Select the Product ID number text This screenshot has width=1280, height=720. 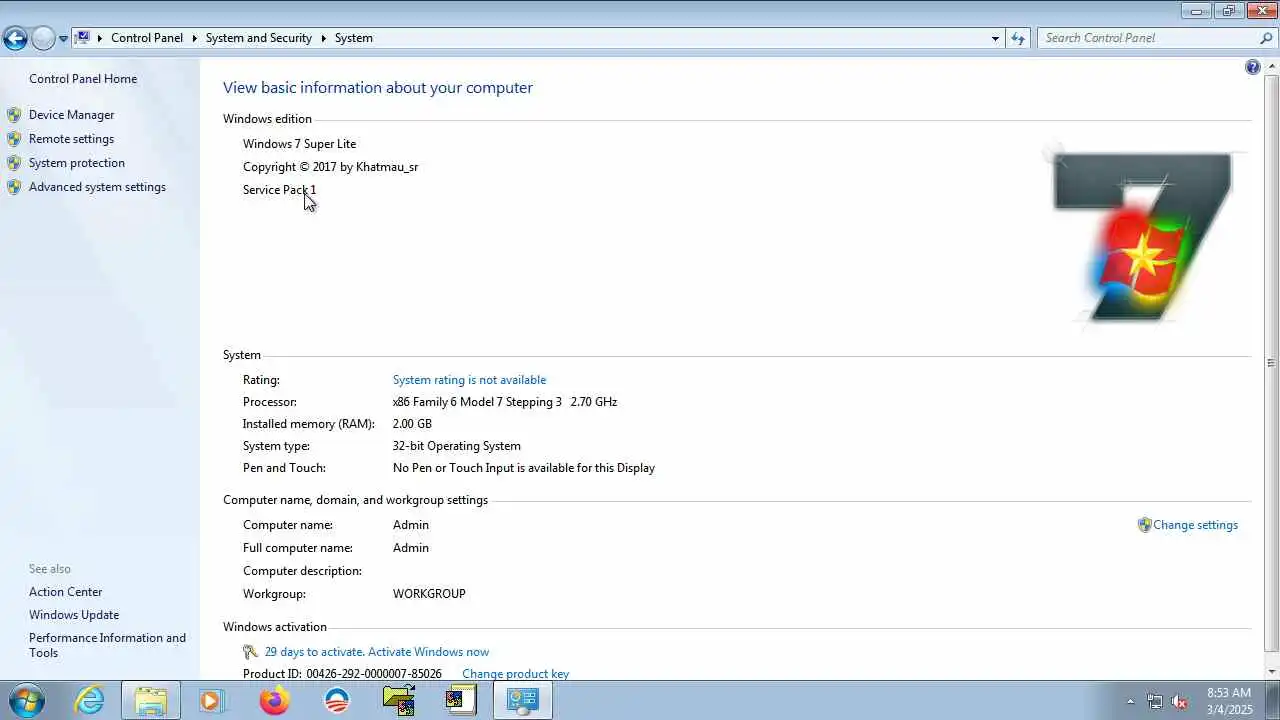[374, 674]
